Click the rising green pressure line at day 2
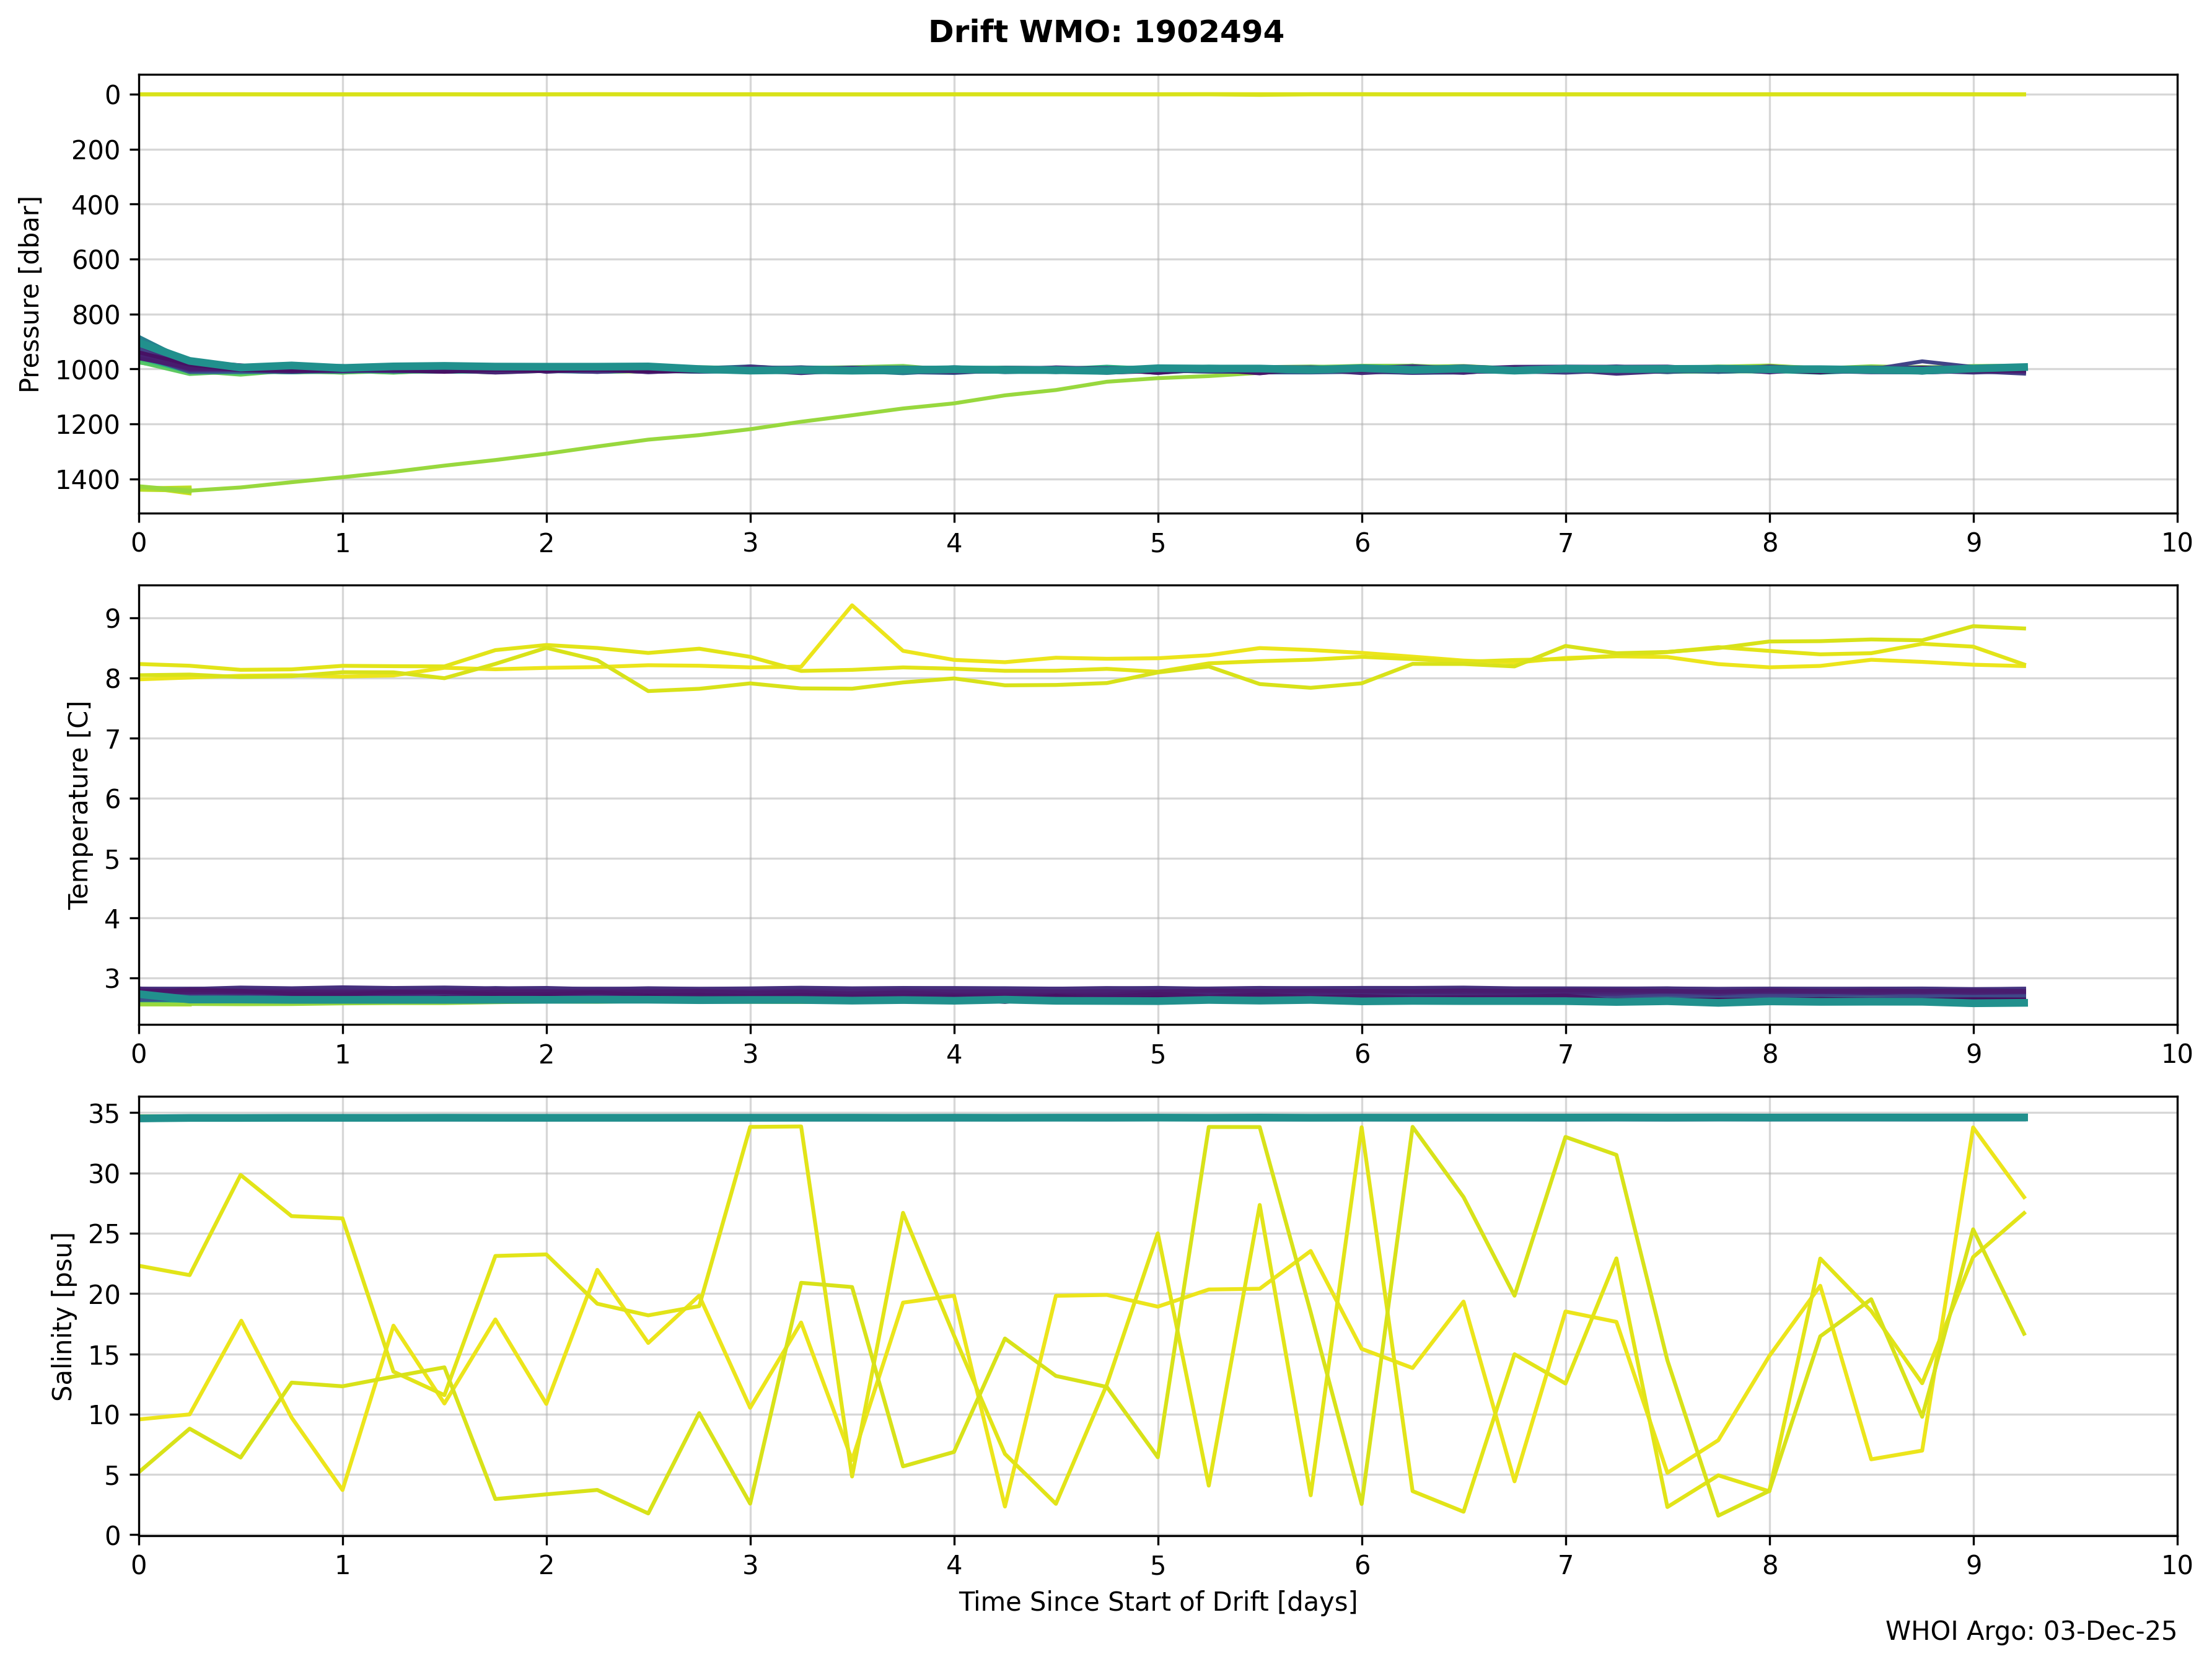The image size is (2212, 1664). click(546, 454)
